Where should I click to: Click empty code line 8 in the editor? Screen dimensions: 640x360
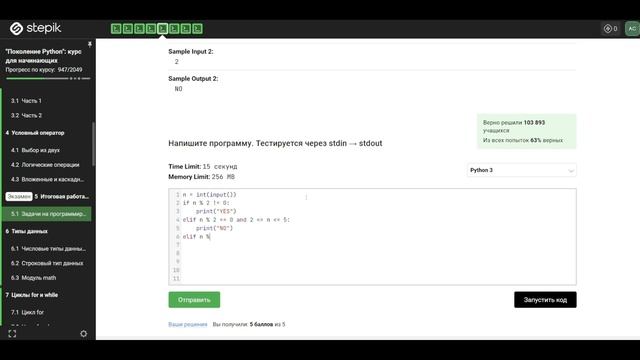(x=378, y=253)
